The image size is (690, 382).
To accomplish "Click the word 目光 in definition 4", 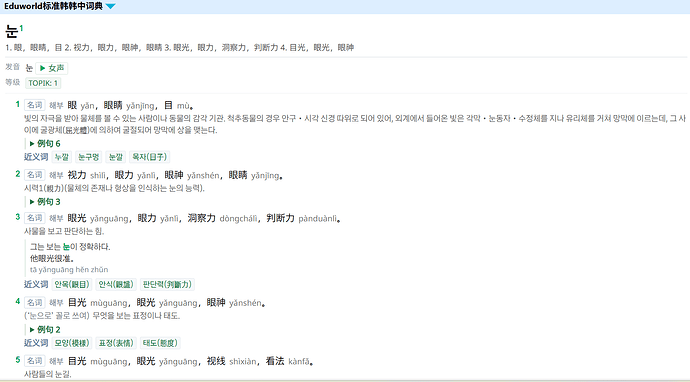I will 77,303.
